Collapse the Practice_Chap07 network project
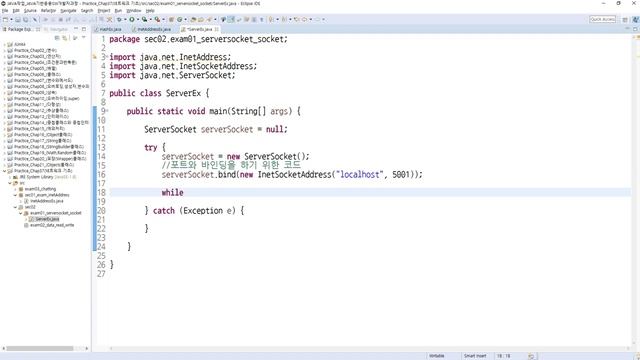This screenshot has width=640, height=360. [x=4, y=171]
